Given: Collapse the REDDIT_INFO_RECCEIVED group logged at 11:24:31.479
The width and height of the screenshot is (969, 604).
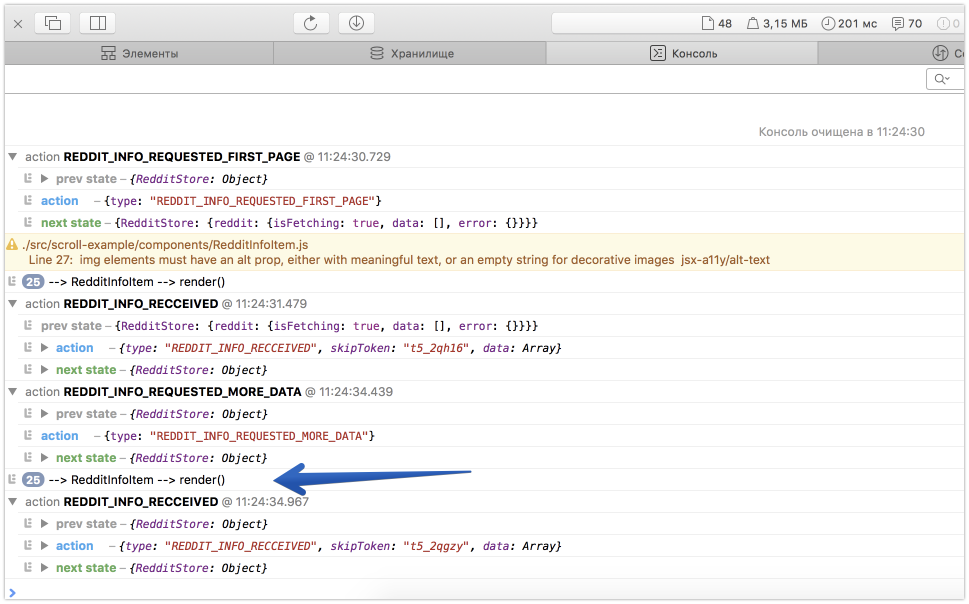Looking at the screenshot, I should (x=12, y=304).
